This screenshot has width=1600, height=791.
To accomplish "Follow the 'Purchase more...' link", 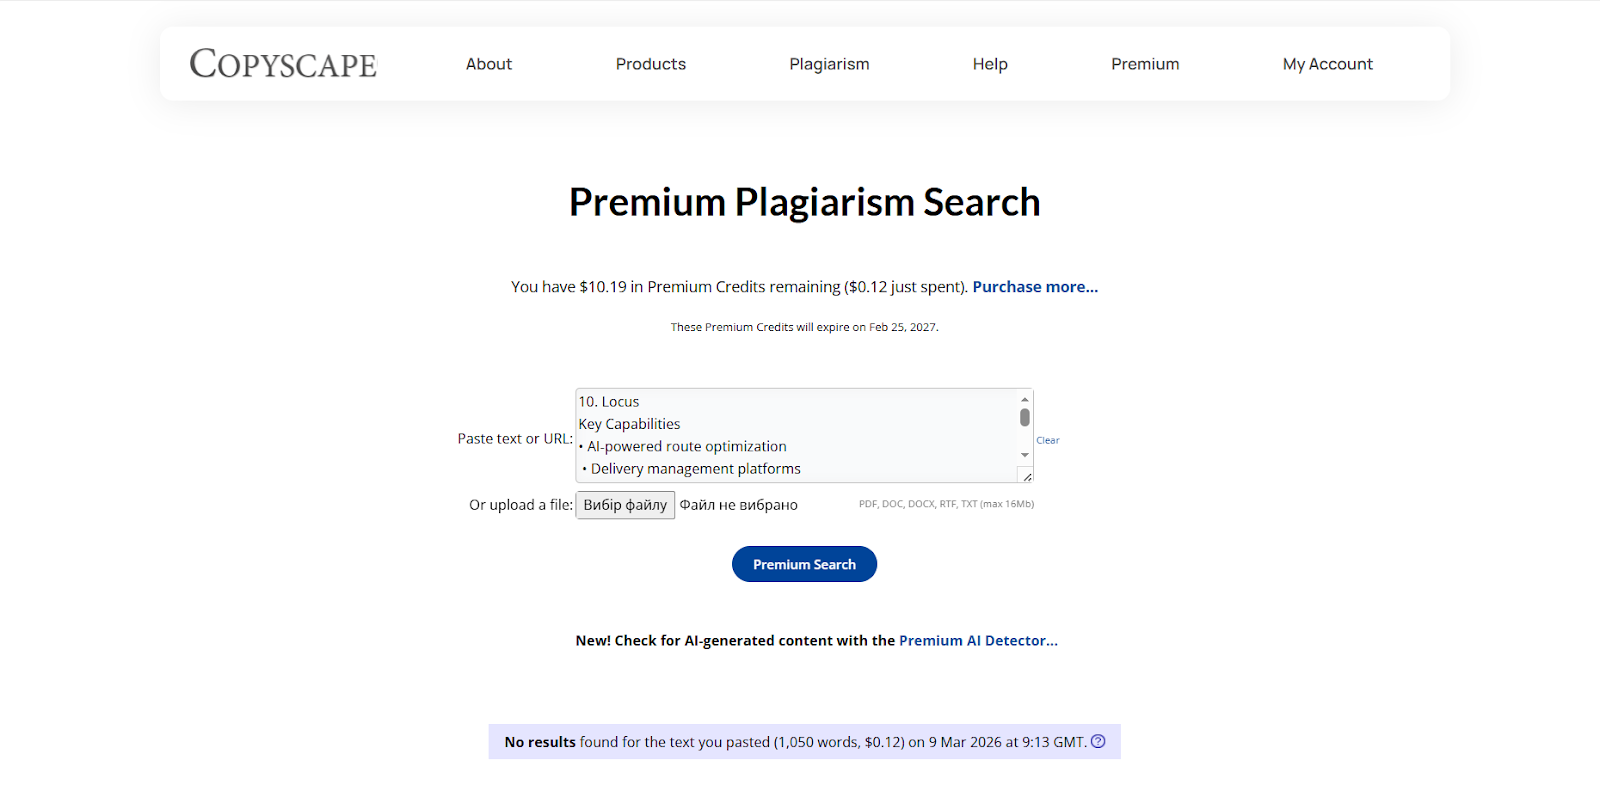I will (x=1035, y=287).
